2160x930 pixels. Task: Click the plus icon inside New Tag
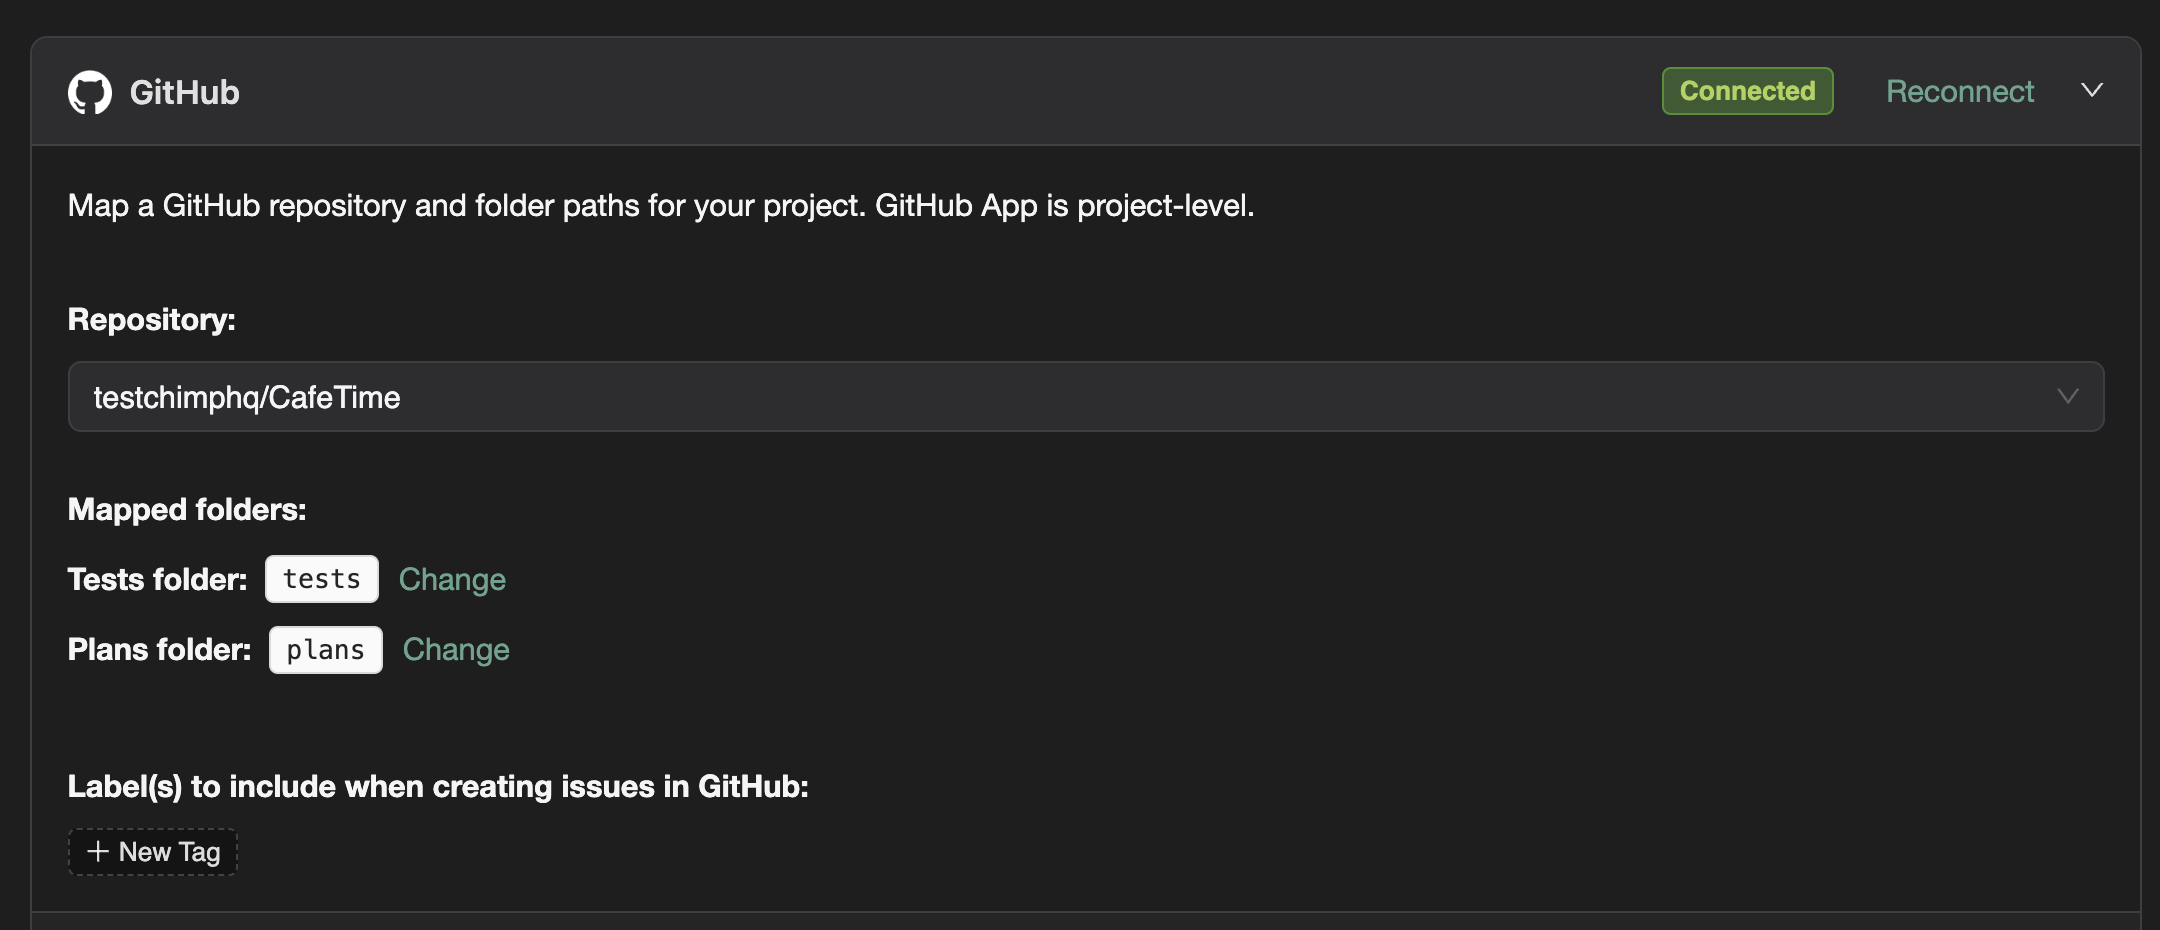[97, 851]
